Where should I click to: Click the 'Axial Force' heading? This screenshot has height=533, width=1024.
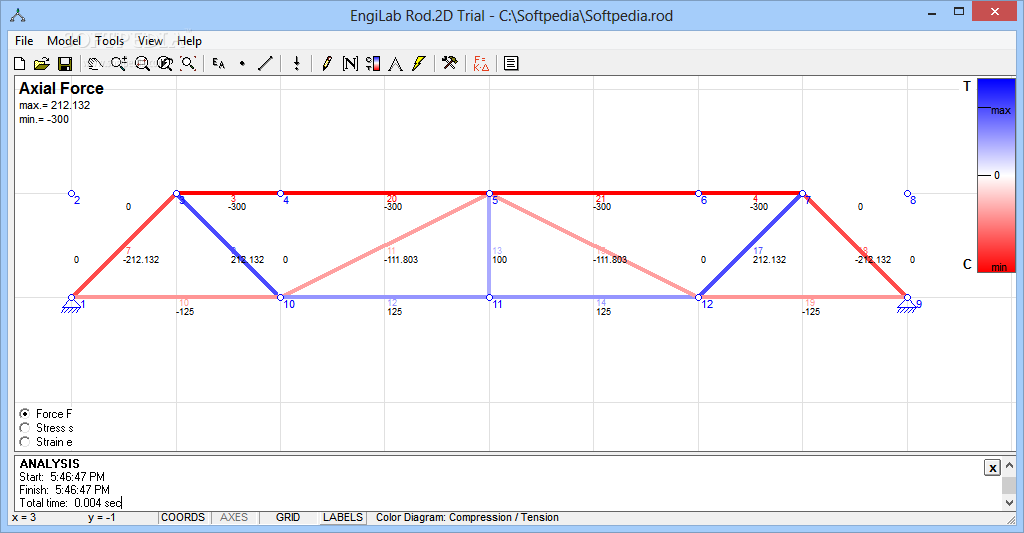click(x=61, y=88)
